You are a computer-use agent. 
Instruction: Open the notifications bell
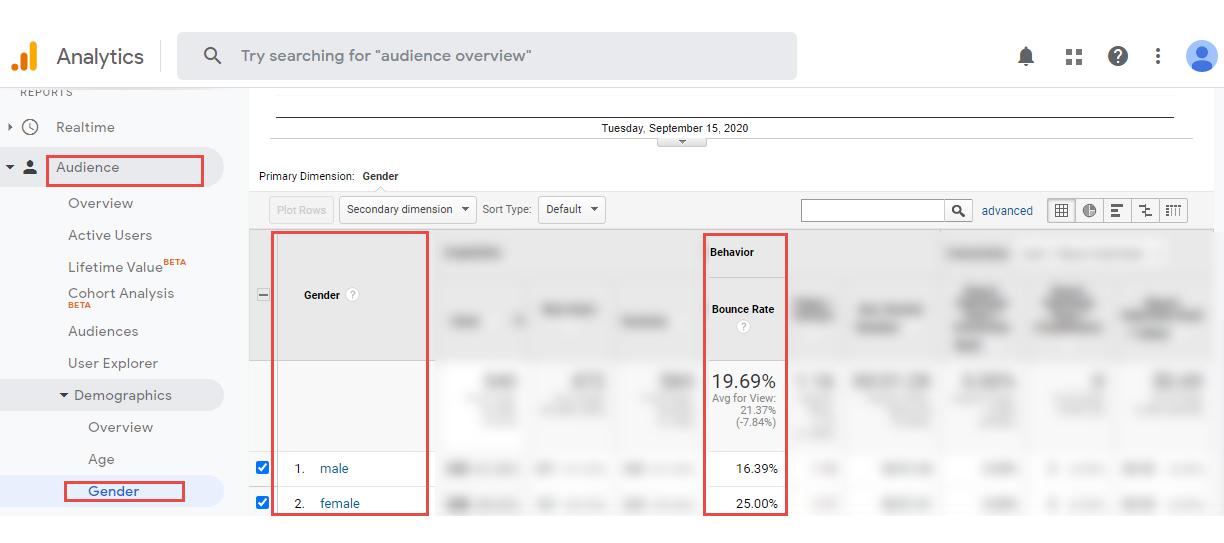tap(1026, 56)
